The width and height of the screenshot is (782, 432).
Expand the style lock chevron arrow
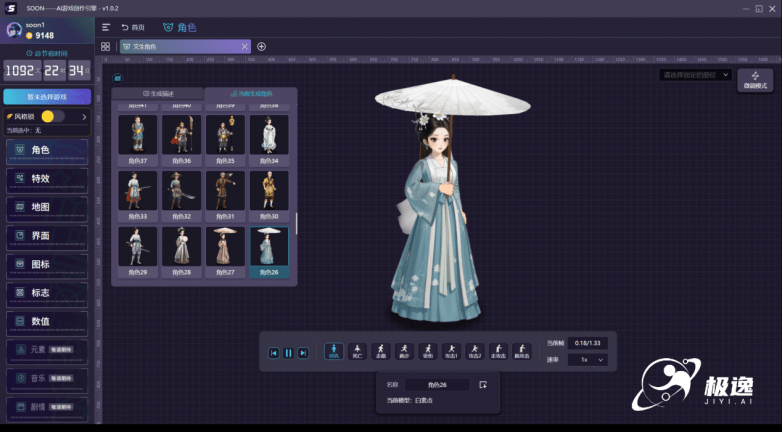coord(84,117)
